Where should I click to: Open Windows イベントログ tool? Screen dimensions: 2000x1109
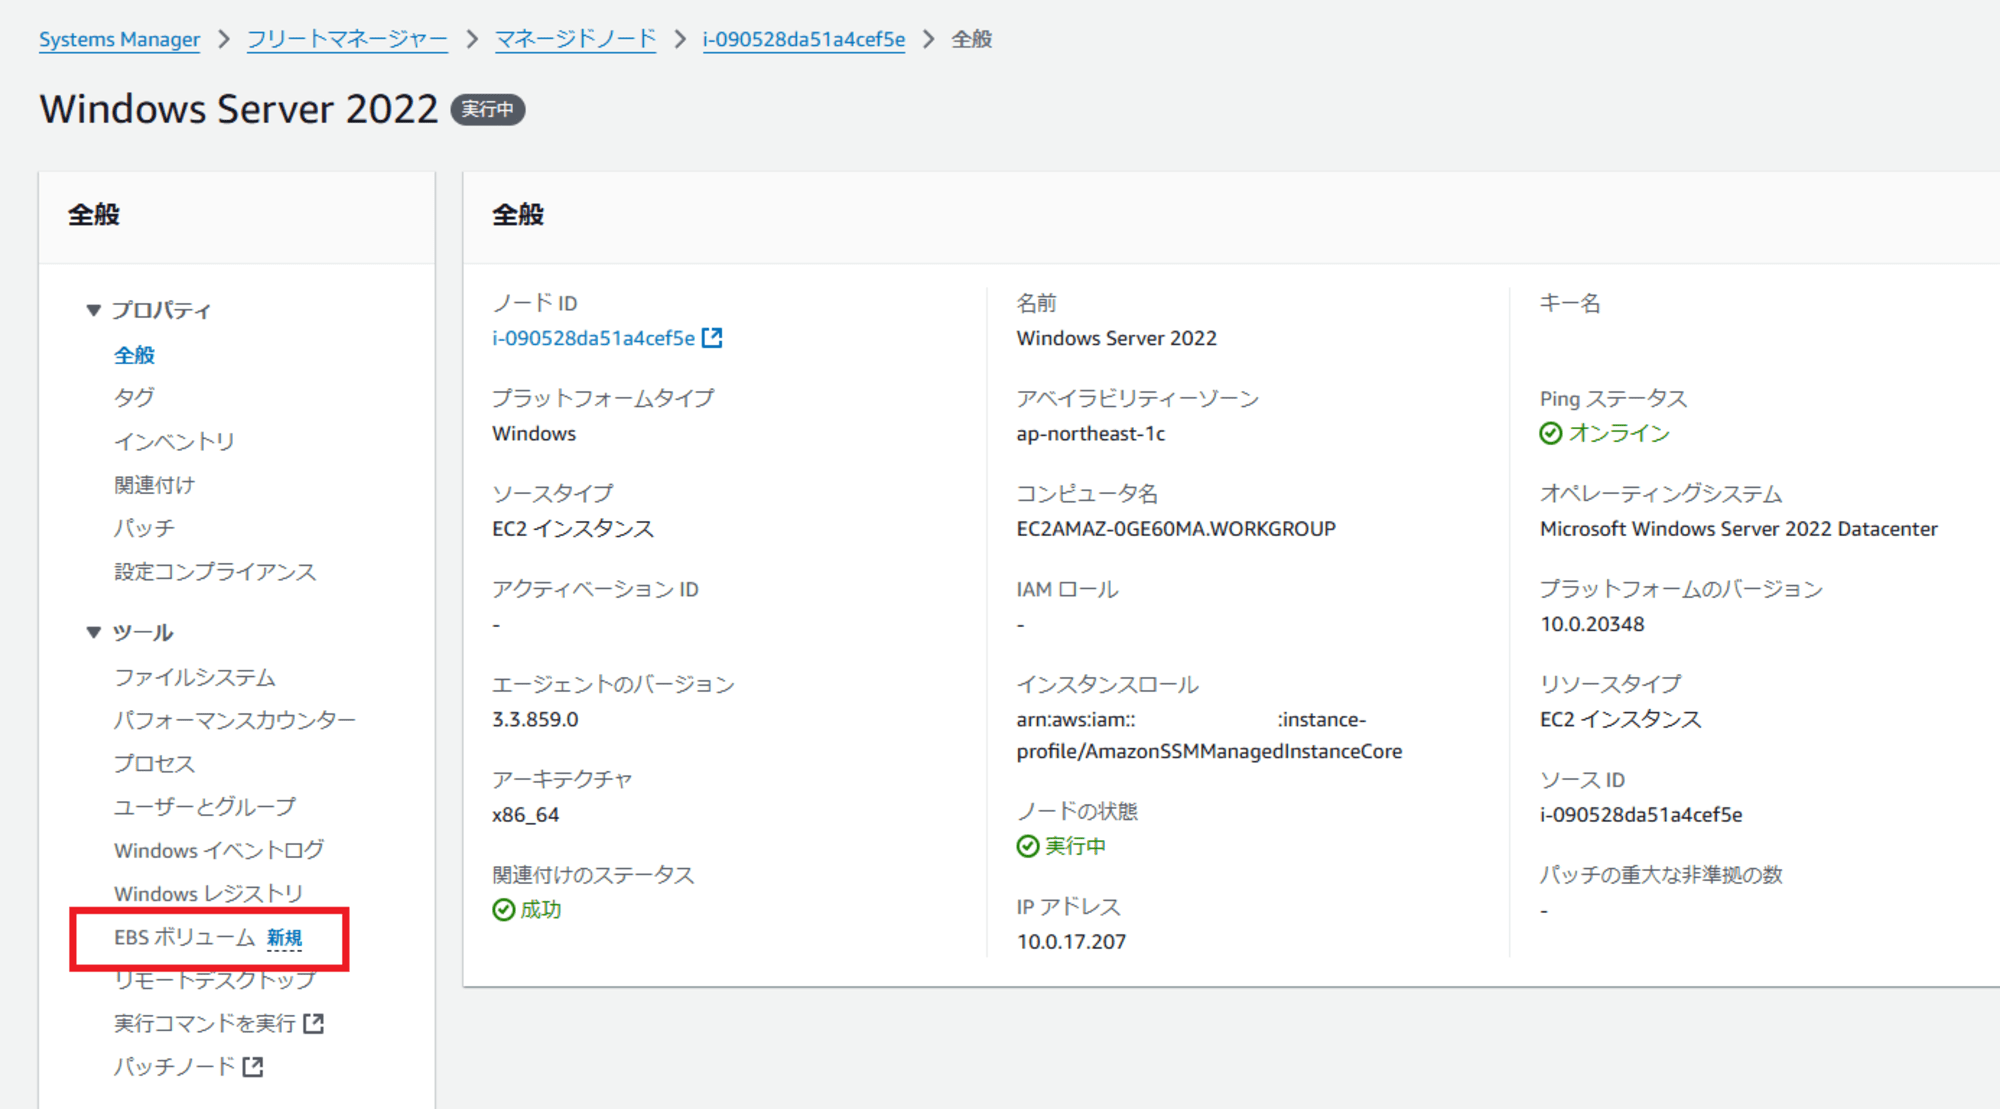tap(219, 850)
